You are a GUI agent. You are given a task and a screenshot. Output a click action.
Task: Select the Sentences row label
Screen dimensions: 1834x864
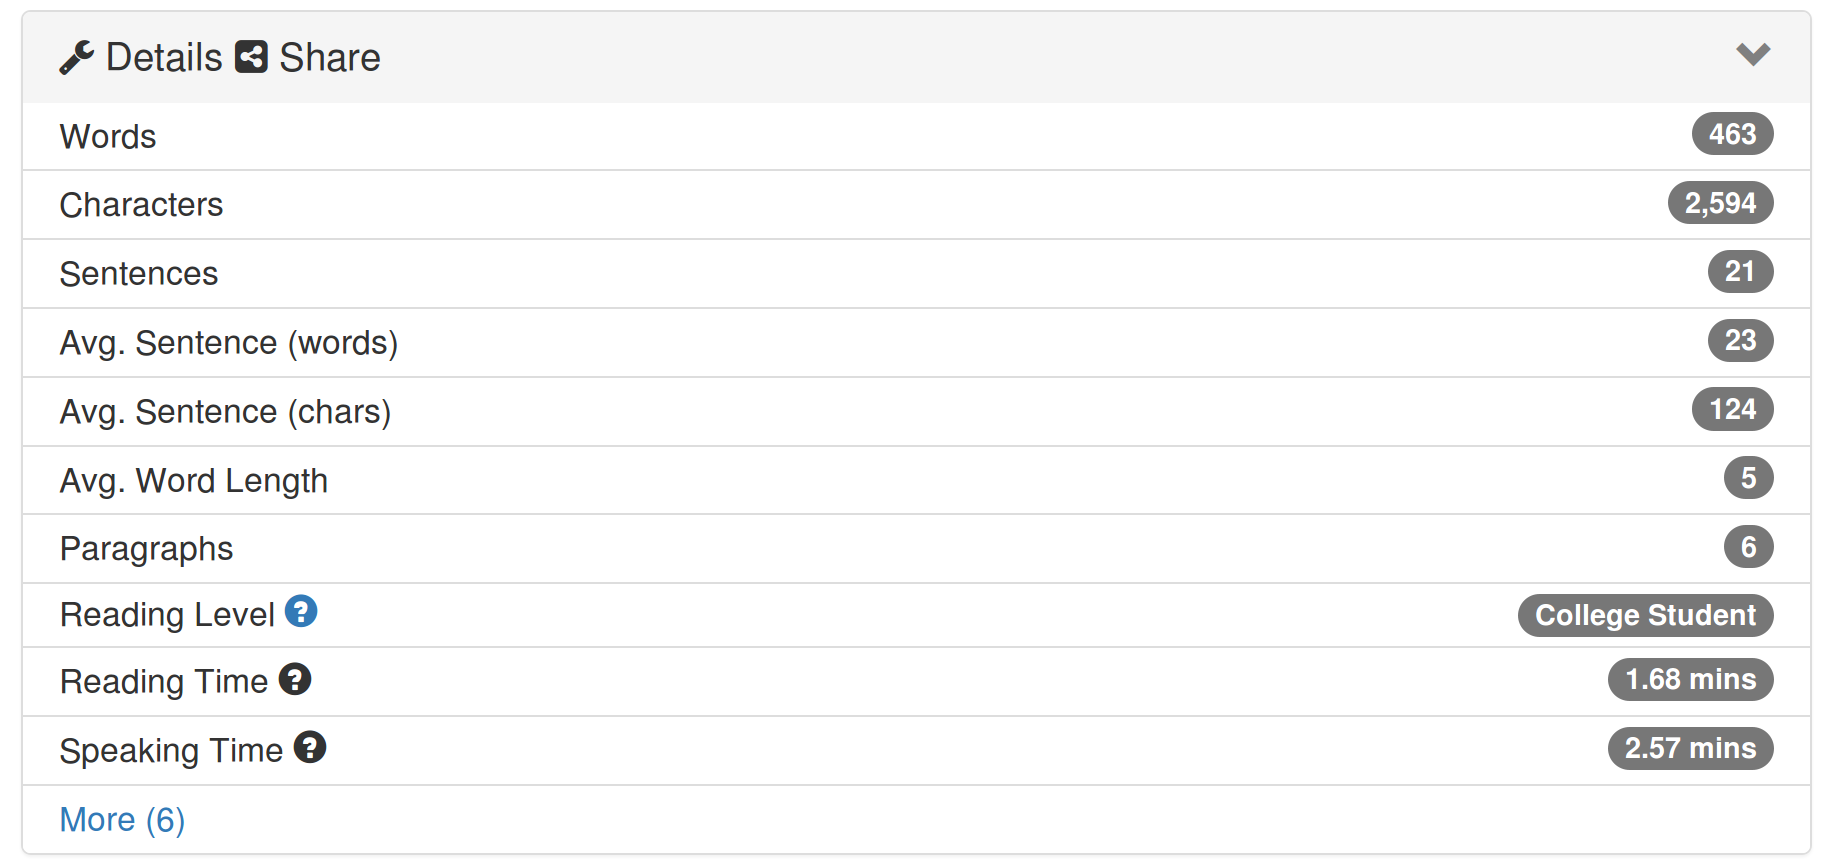(x=139, y=274)
